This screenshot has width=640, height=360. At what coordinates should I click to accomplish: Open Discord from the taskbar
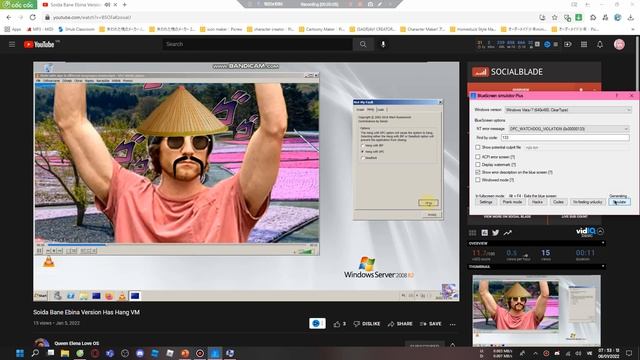point(140,353)
